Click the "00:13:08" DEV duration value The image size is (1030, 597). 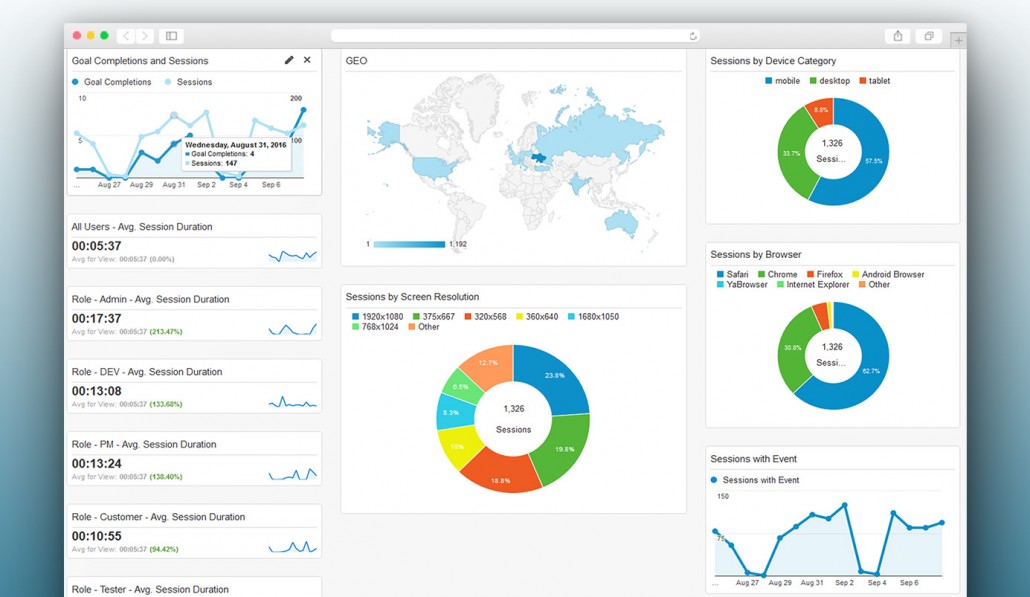point(97,391)
